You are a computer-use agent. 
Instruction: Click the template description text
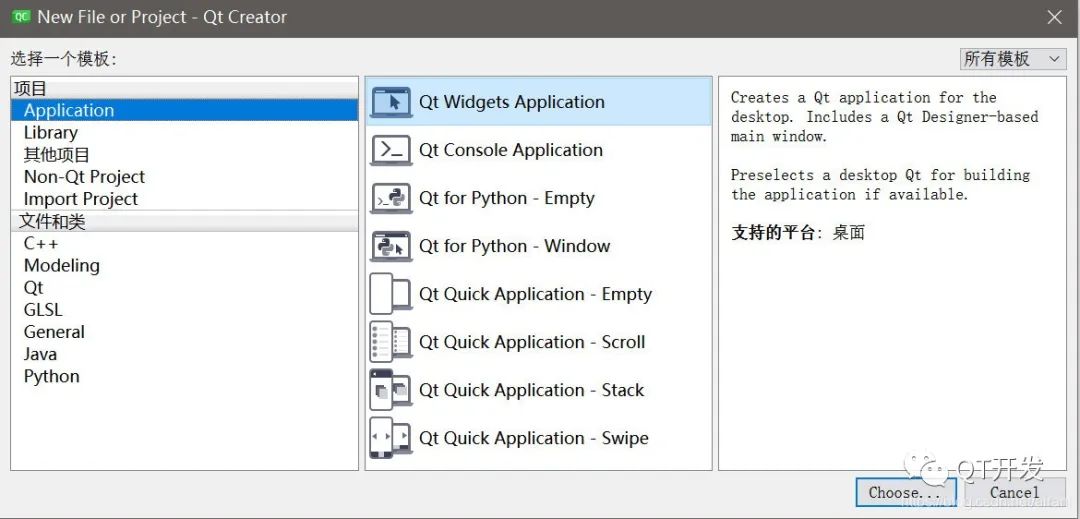pyautogui.click(x=884, y=146)
